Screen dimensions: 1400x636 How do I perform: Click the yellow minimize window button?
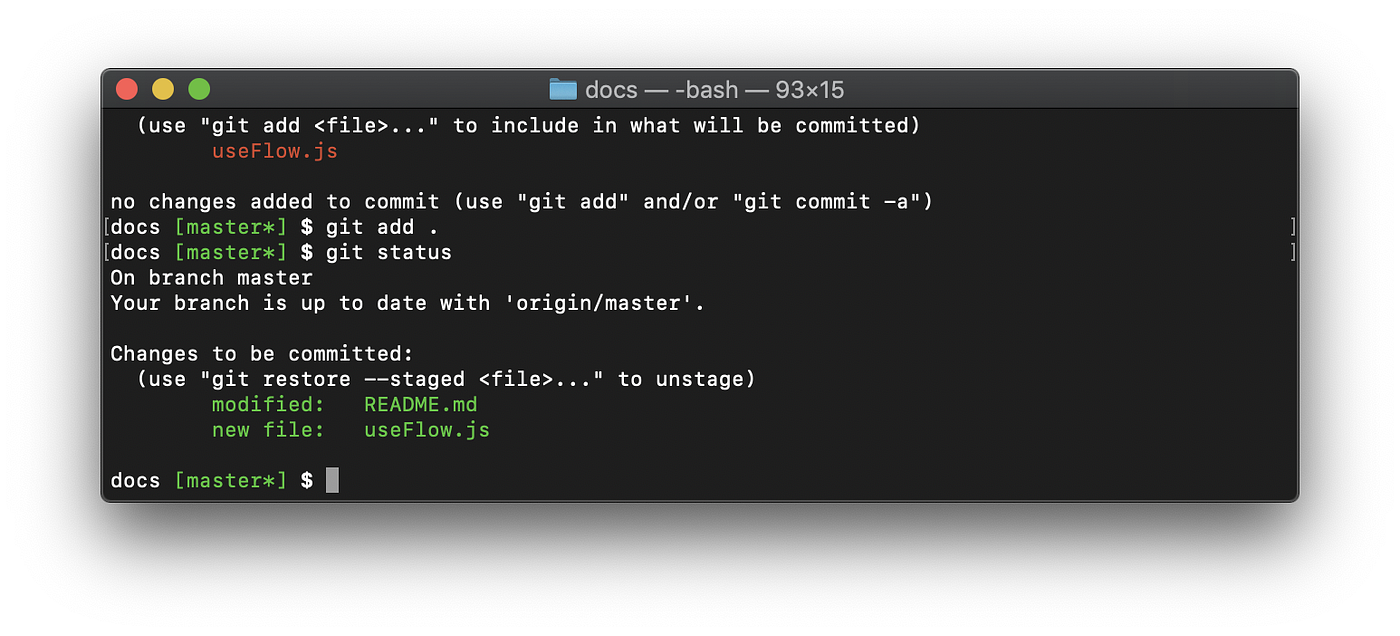pos(163,89)
